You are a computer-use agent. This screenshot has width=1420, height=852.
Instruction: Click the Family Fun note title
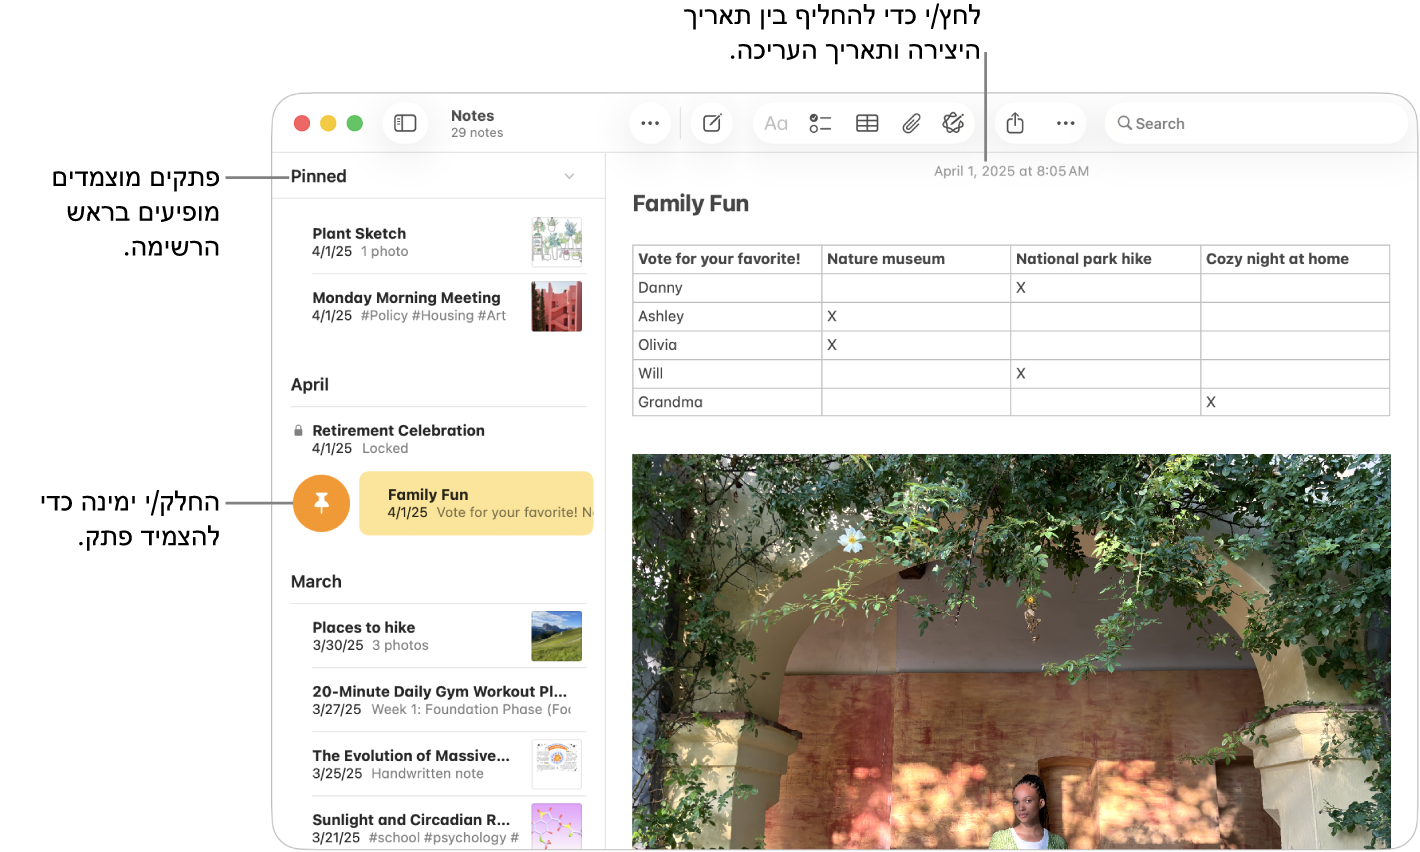pos(691,204)
